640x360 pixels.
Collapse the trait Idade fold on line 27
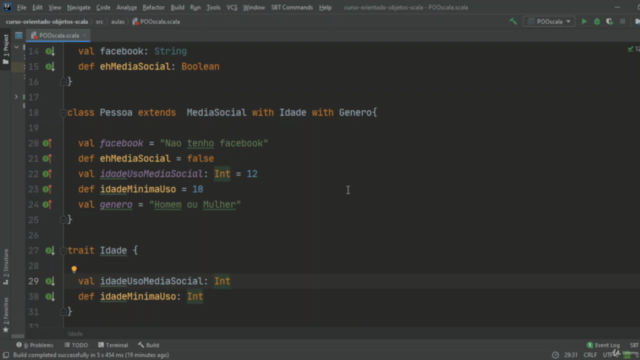click(x=63, y=251)
